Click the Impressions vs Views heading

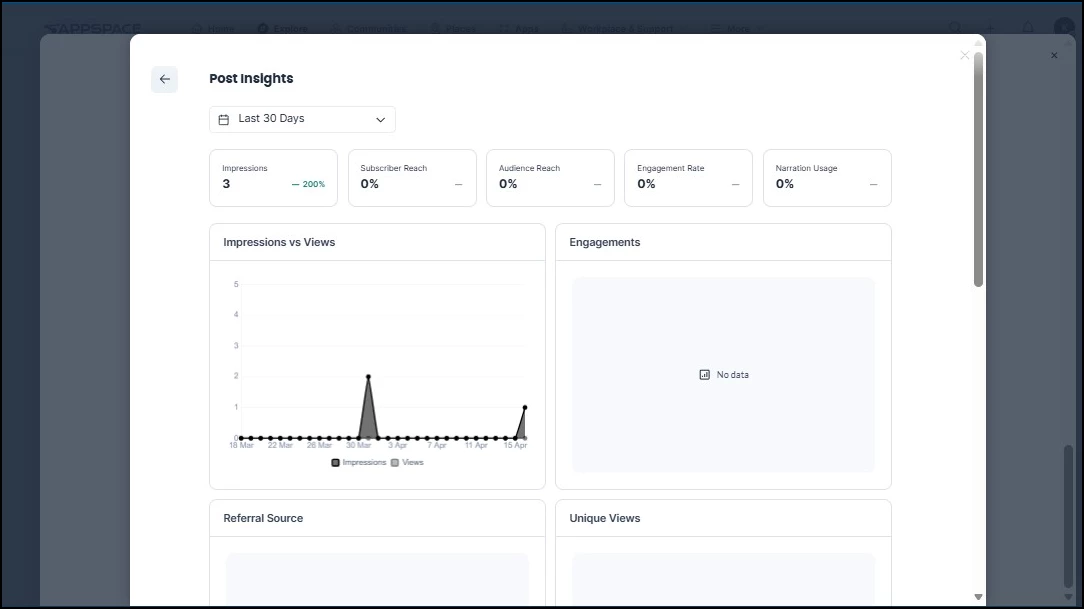pos(279,243)
